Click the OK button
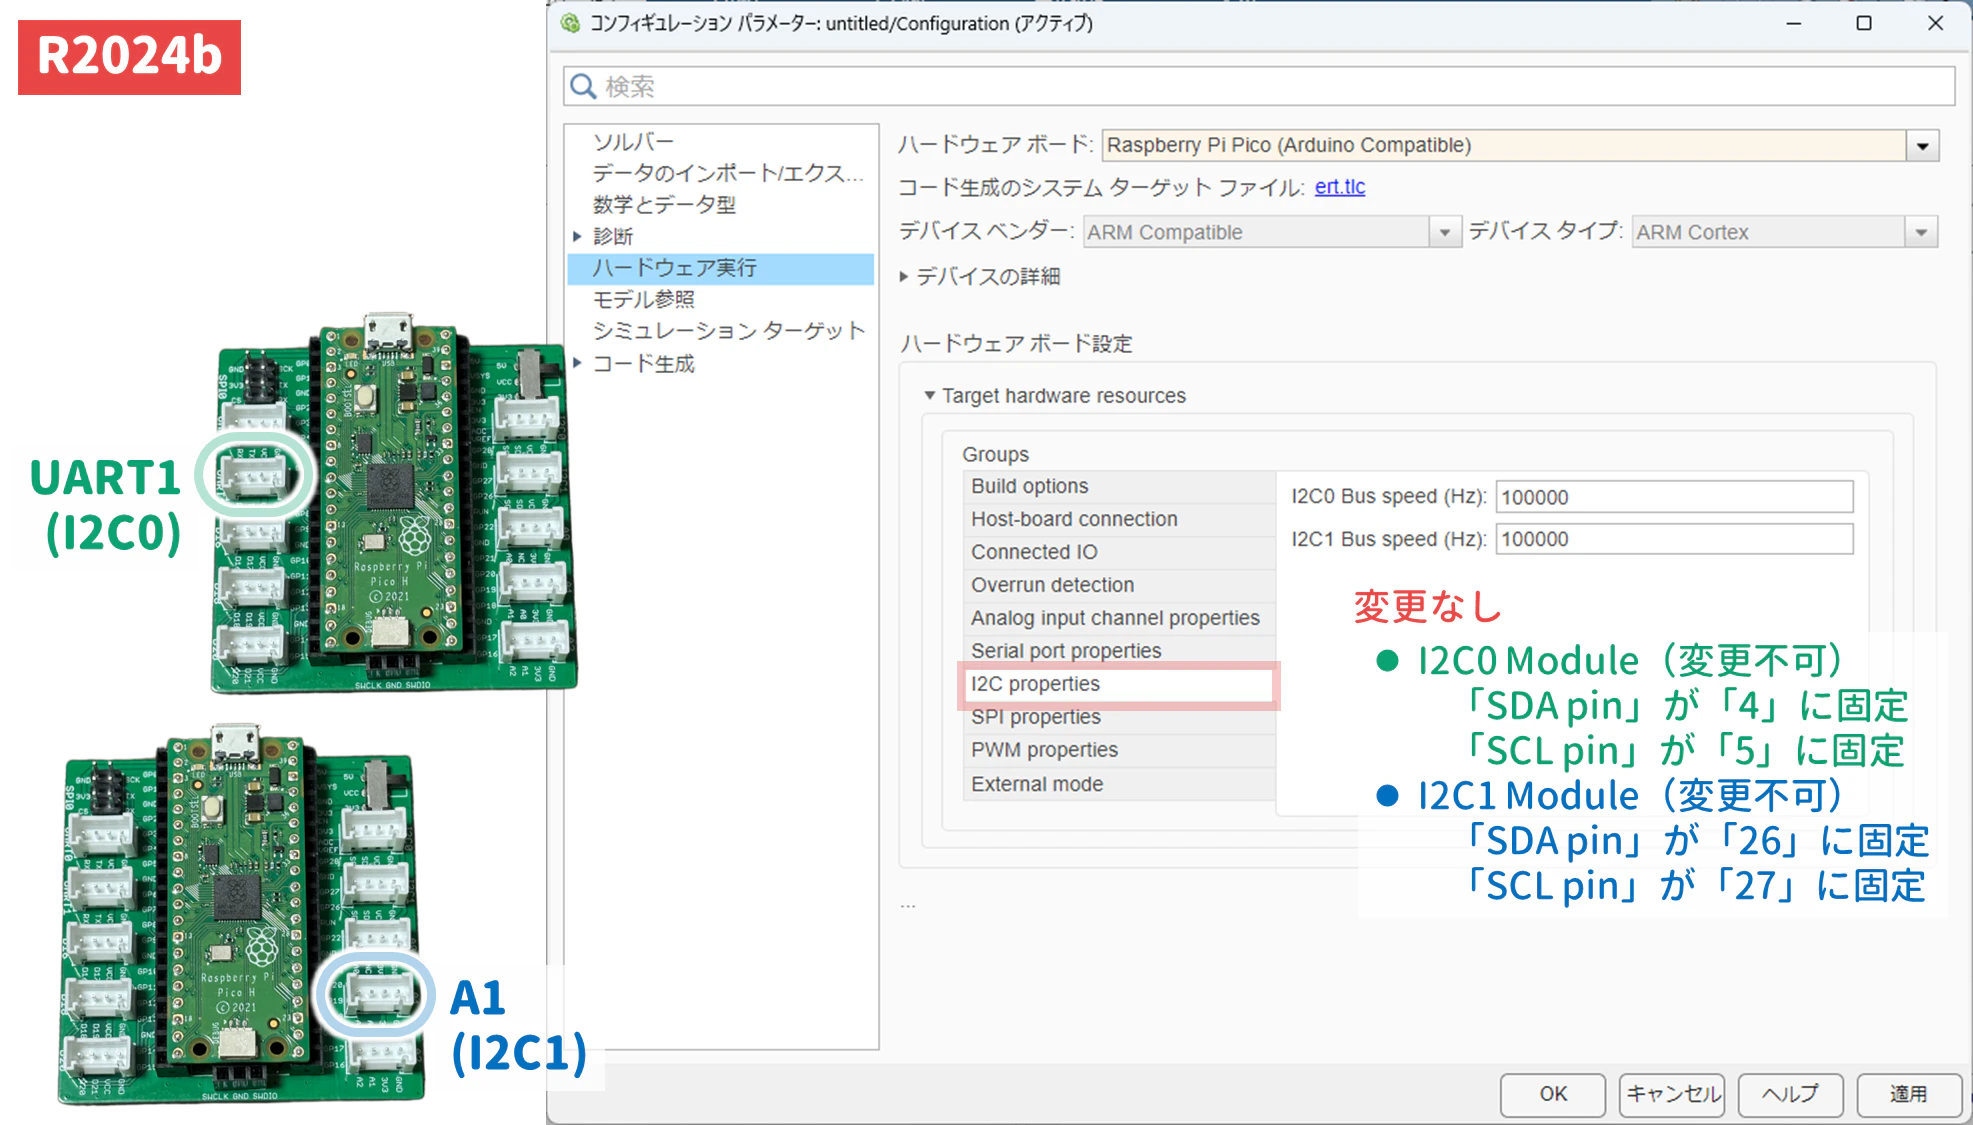The image size is (1973, 1125). [1553, 1094]
